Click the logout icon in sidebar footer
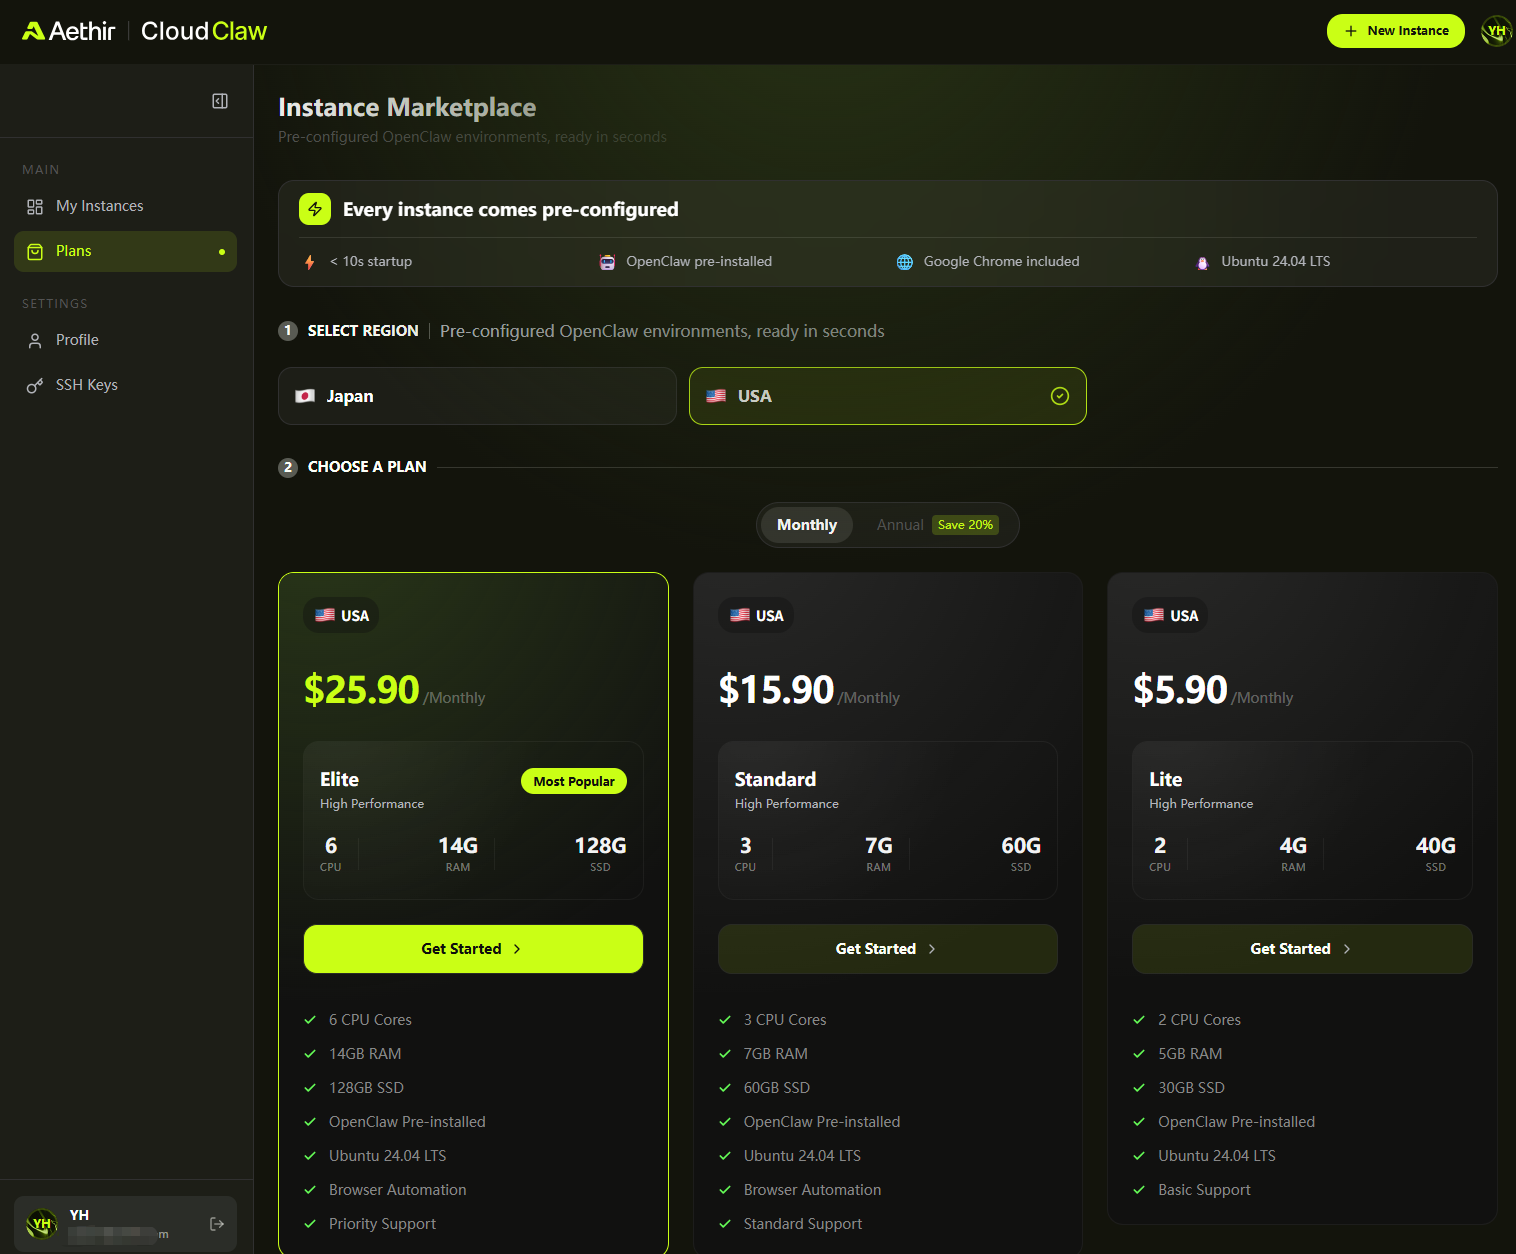 (217, 1224)
